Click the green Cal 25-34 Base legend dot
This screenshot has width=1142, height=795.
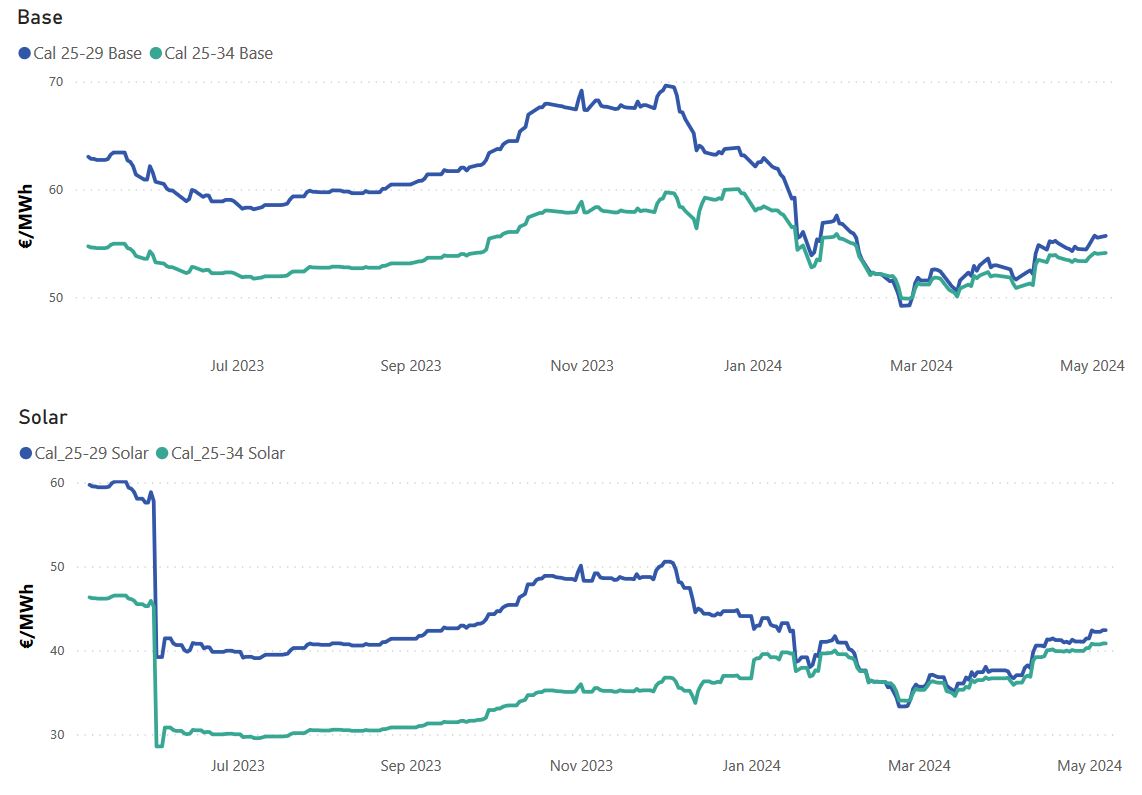(x=155, y=53)
